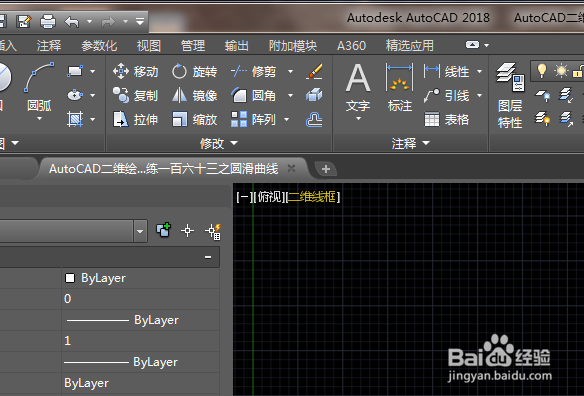Open the [-] viewport controls menu
Viewport: 584px width, 396px height.
(245, 197)
